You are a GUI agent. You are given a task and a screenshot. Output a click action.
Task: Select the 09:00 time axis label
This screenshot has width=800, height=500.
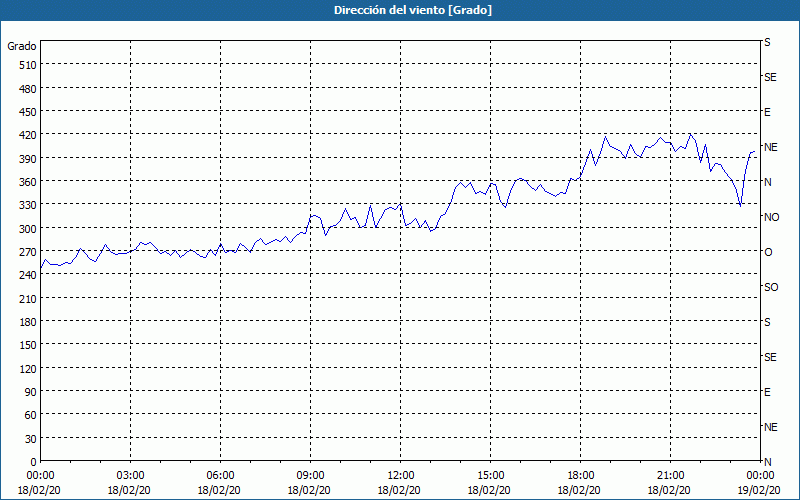[x=311, y=476]
